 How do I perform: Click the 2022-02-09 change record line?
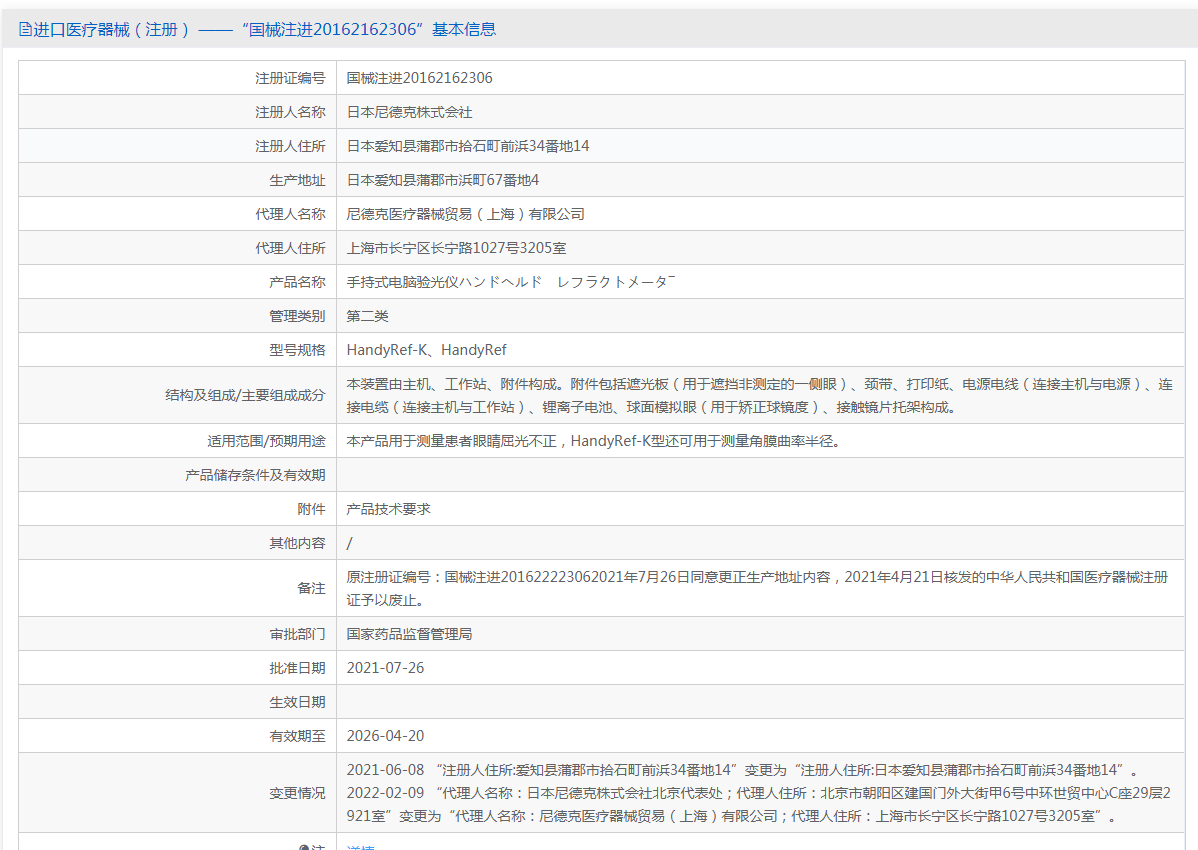click(759, 805)
